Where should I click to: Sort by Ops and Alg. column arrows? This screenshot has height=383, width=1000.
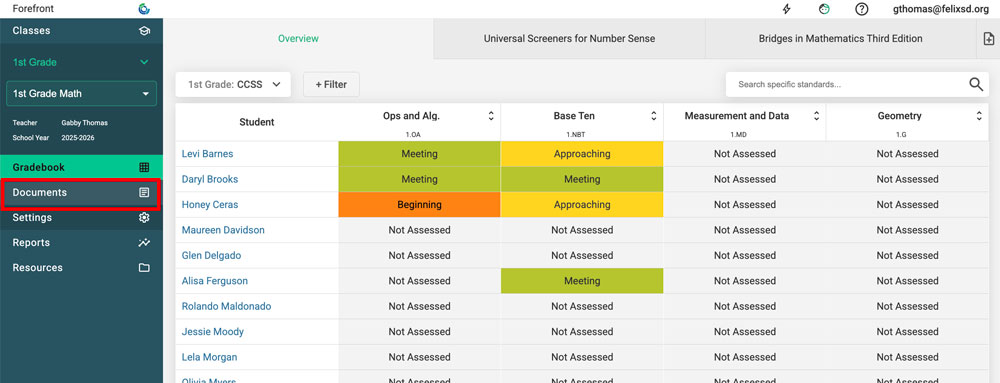click(x=491, y=116)
